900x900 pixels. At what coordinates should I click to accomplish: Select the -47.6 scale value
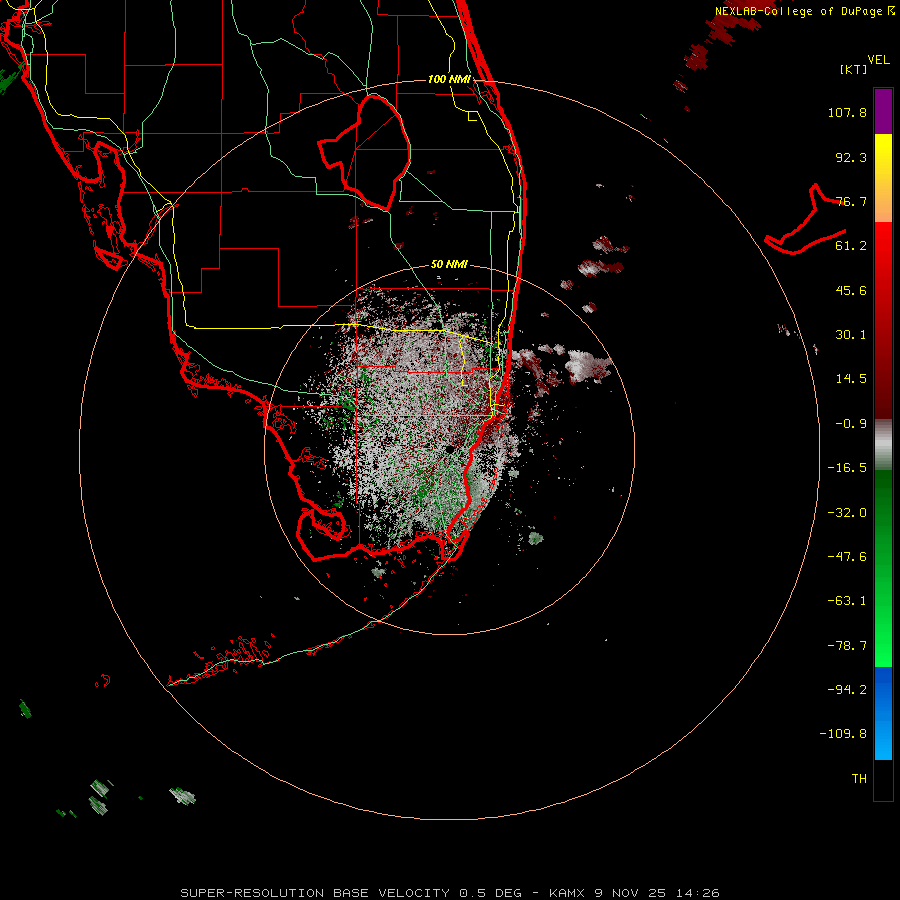(847, 557)
